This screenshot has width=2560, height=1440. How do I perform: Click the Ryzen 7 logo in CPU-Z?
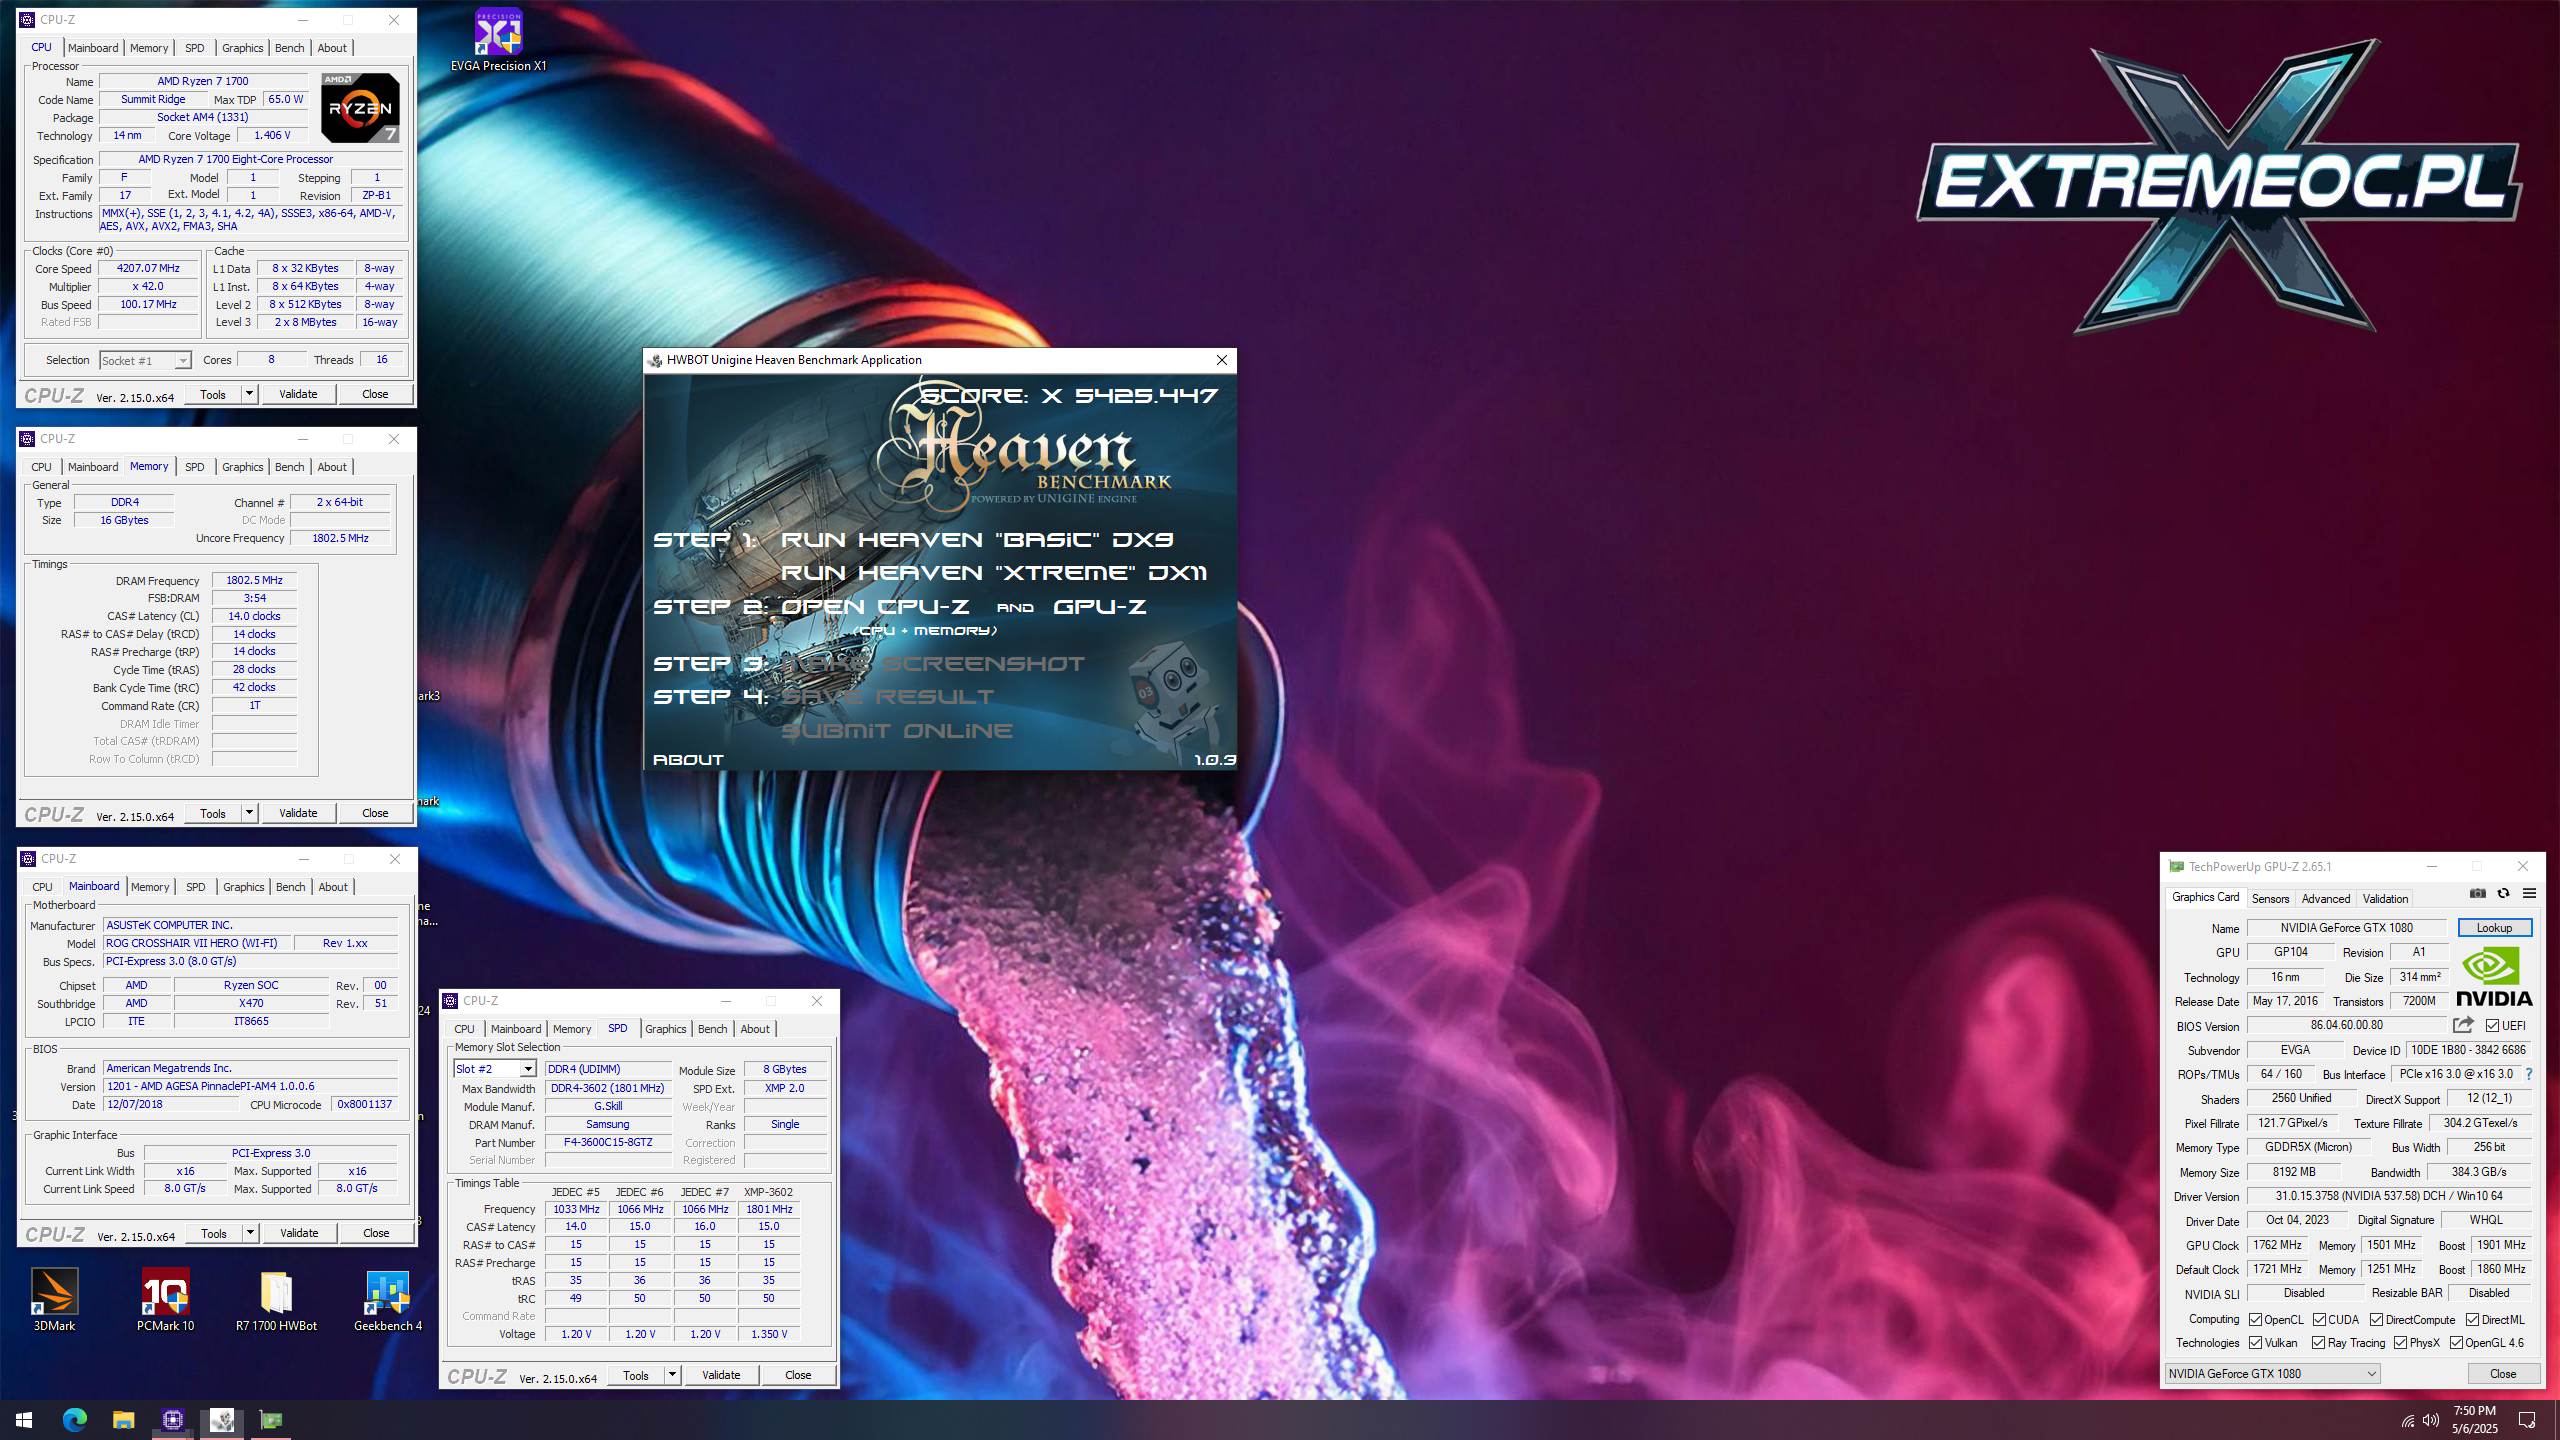point(360,107)
